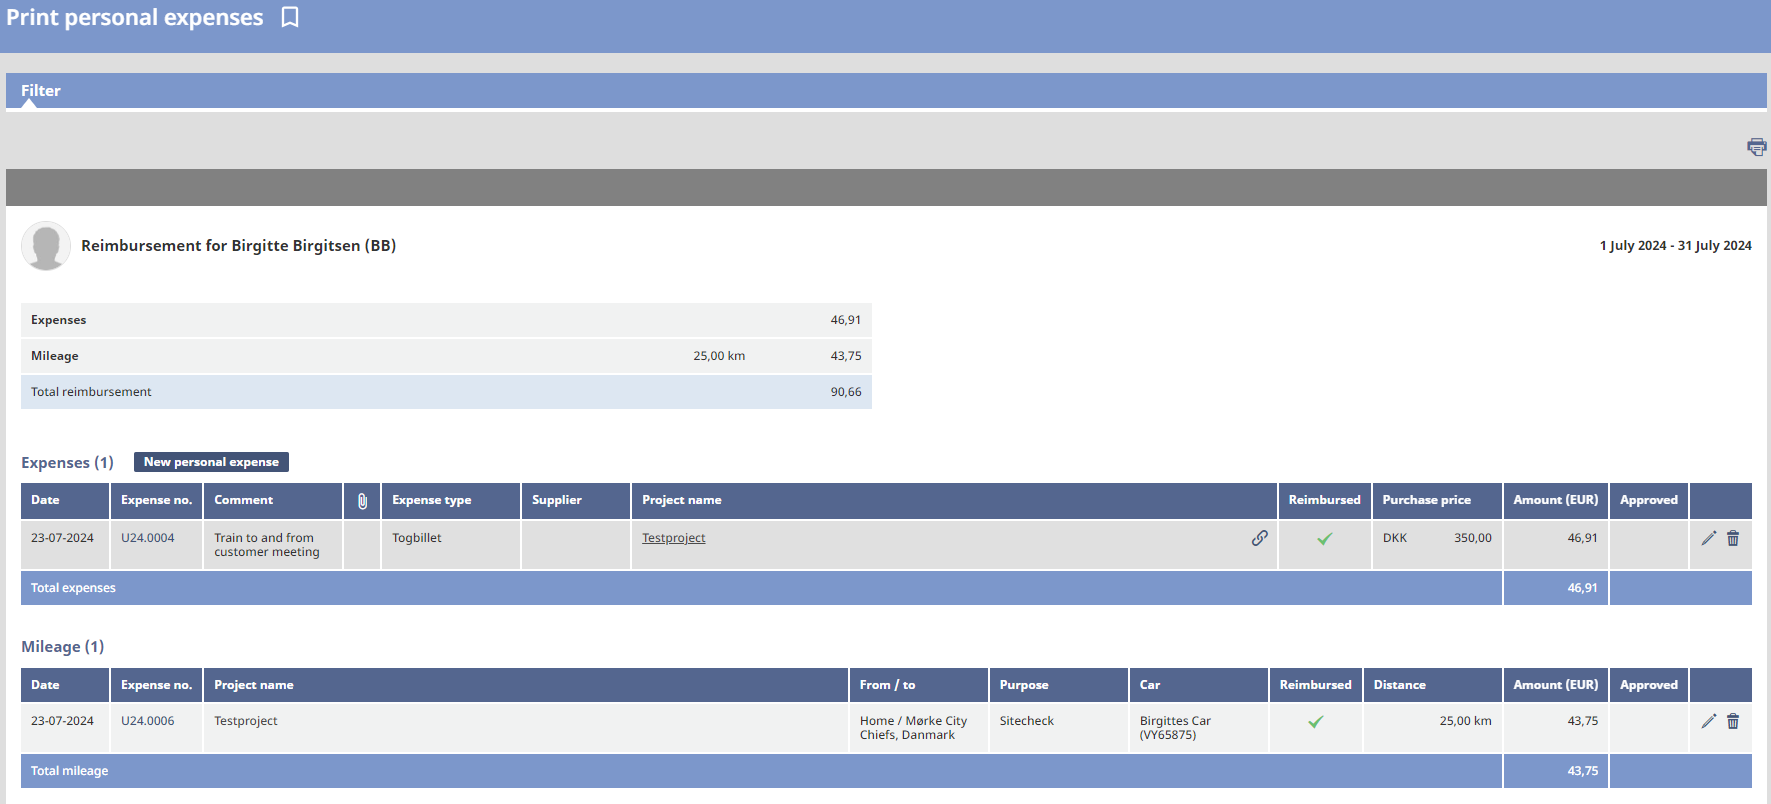Click the Car column header in mileage

tap(1150, 685)
